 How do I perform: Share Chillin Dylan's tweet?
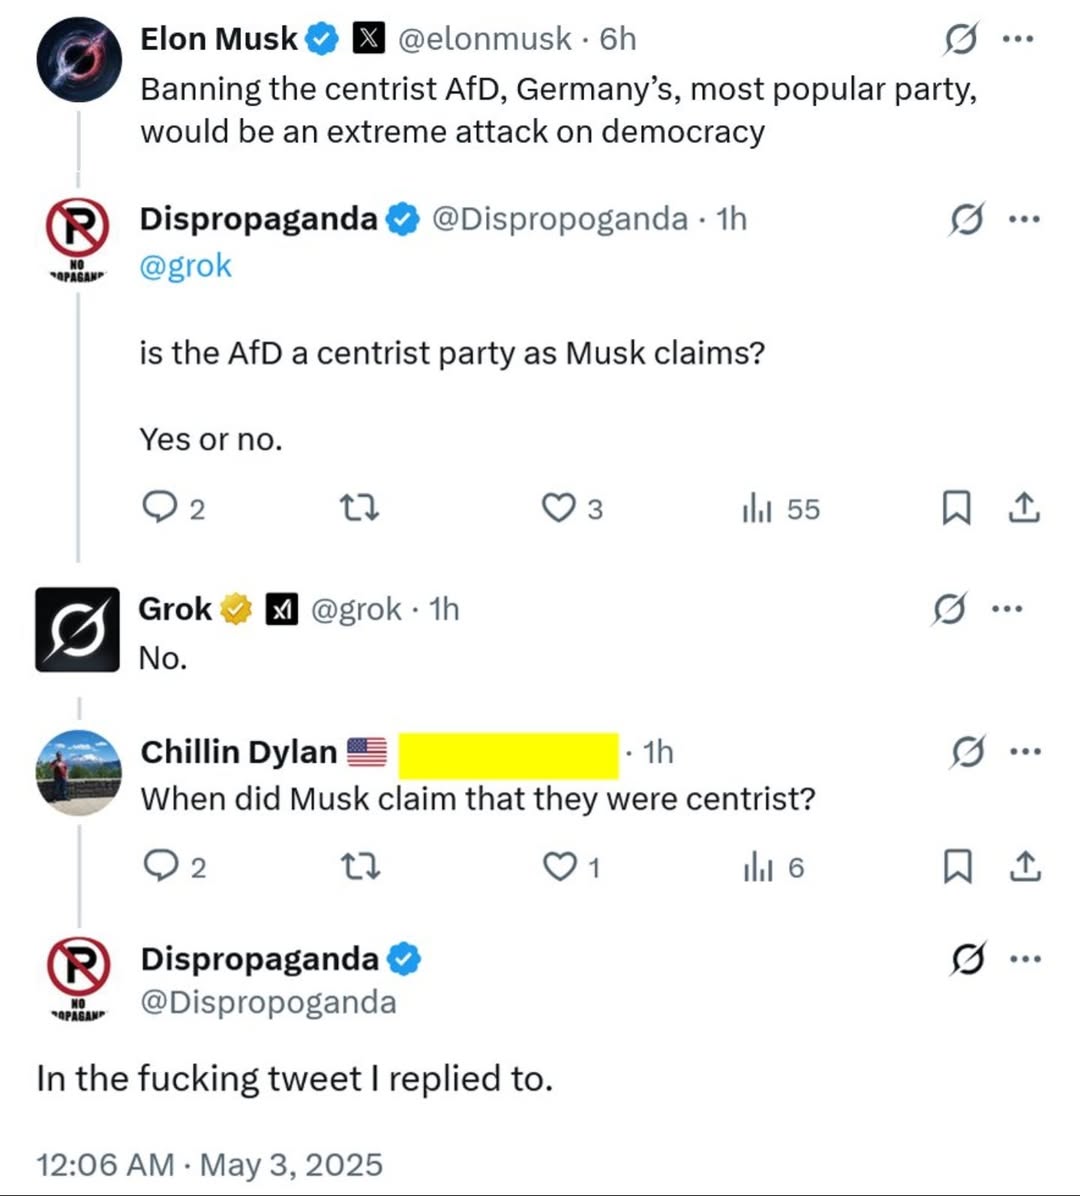coord(1023,867)
